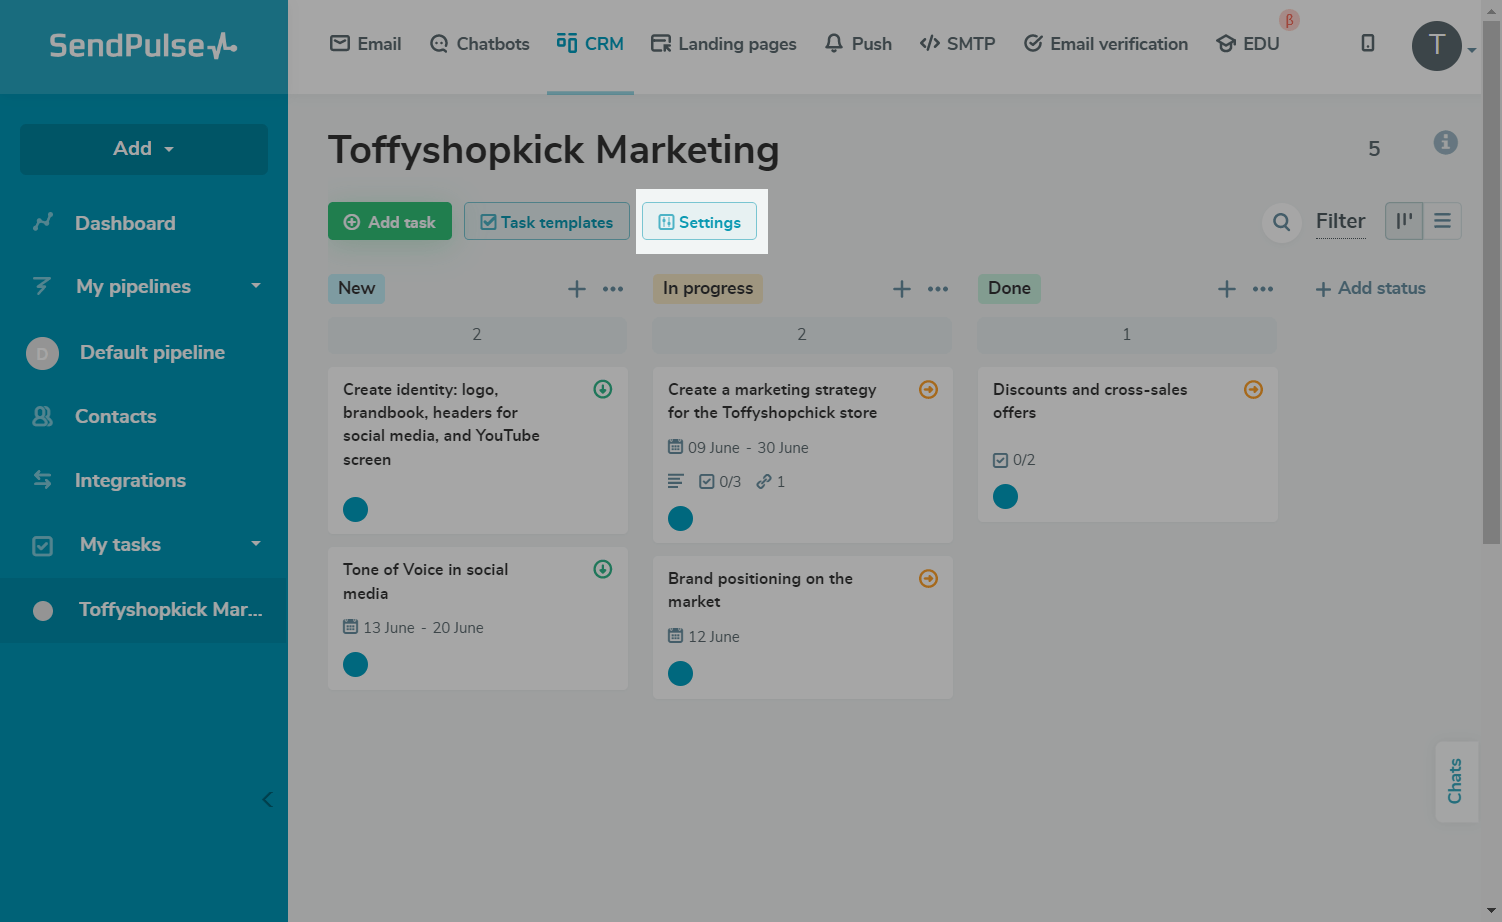Switch to the Chatbots tab

[x=480, y=44]
